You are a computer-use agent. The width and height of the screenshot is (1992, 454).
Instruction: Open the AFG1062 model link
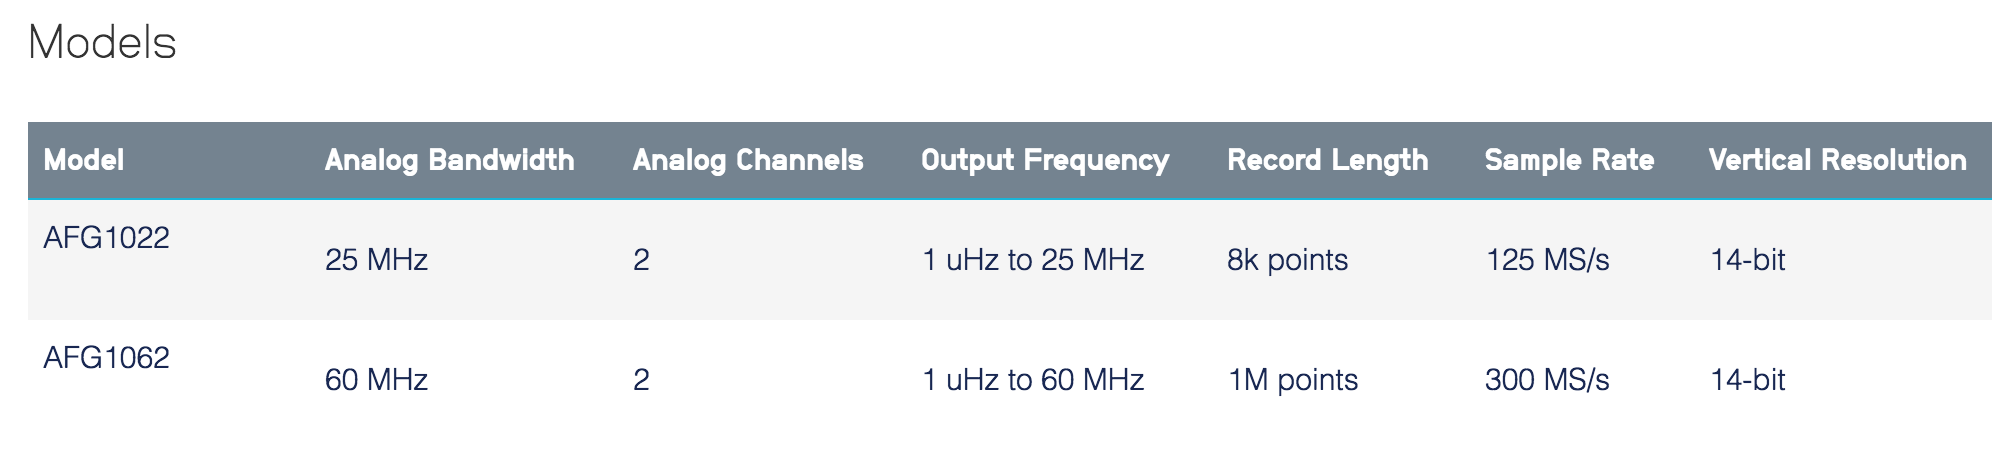106,358
